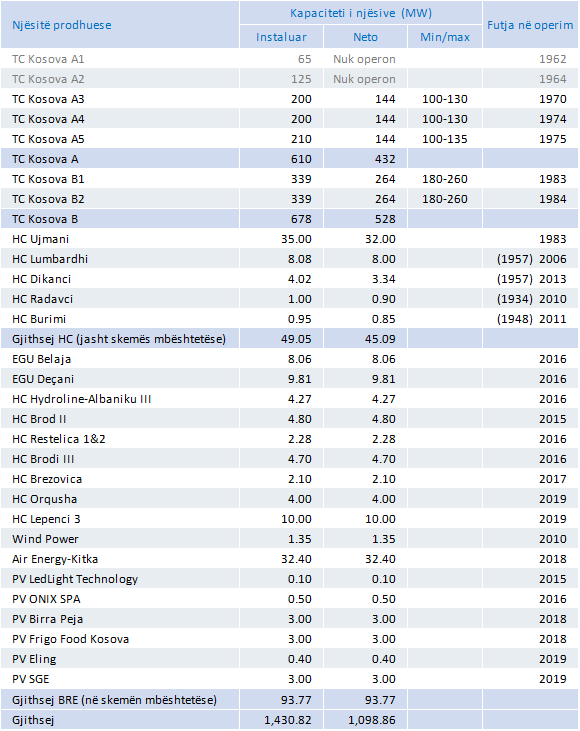The height and width of the screenshot is (731, 580).
Task: Select the 'HC Orqusha' row label
Action: pyautogui.click(x=44, y=500)
